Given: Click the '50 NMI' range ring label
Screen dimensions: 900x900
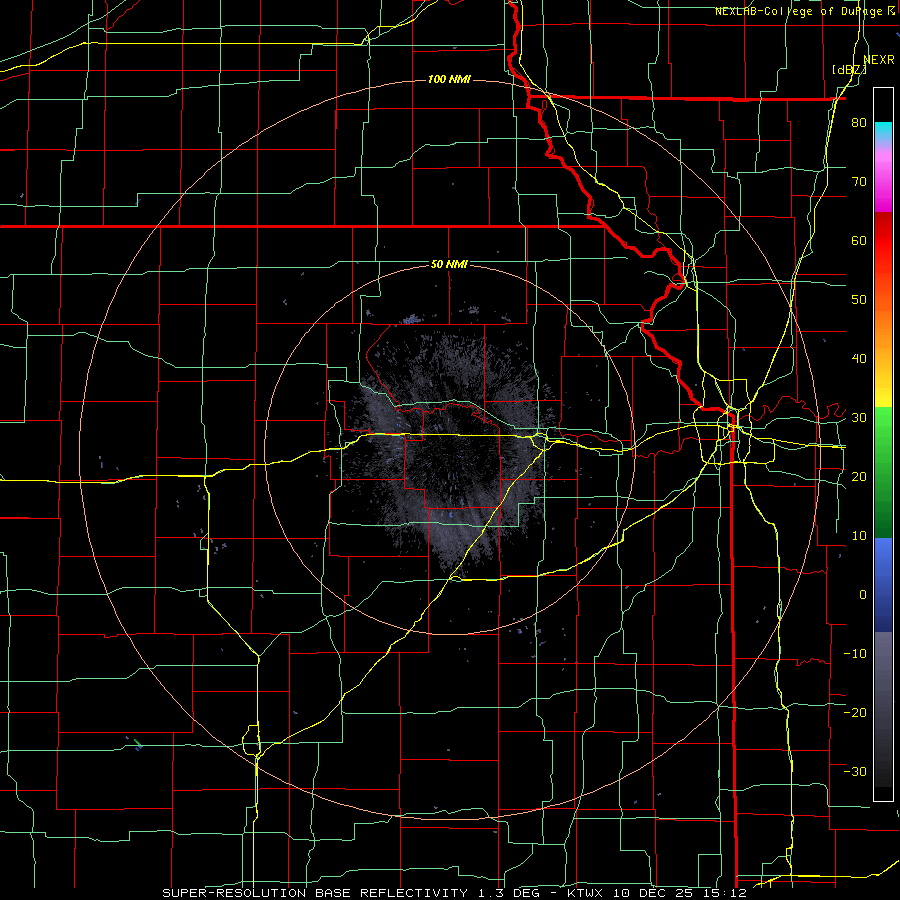Looking at the screenshot, I should (x=449, y=265).
